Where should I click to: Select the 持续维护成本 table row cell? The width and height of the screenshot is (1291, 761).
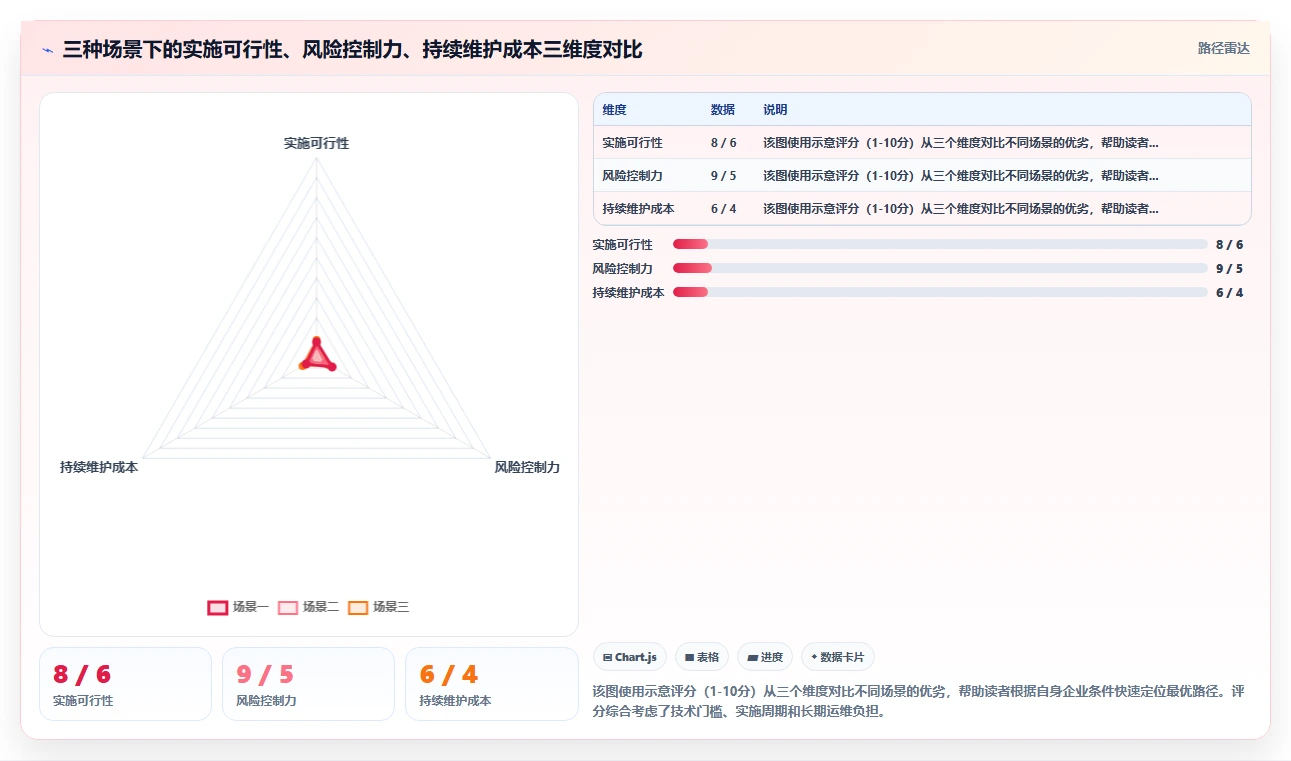(x=638, y=209)
